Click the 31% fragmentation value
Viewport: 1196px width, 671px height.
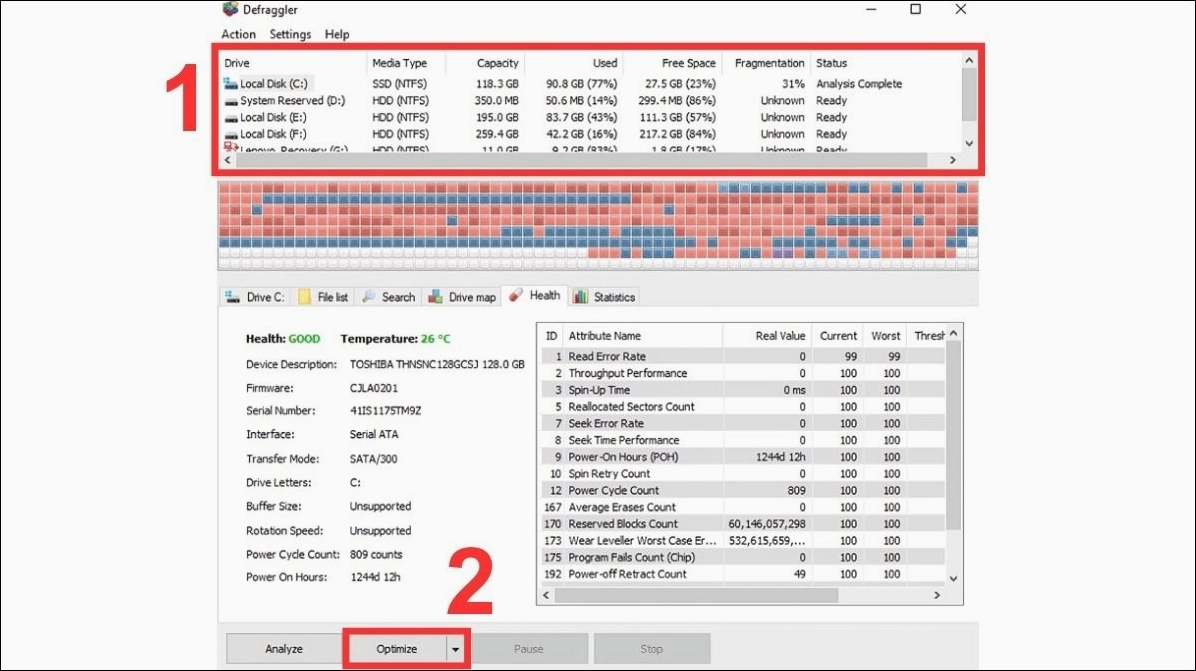pyautogui.click(x=793, y=84)
